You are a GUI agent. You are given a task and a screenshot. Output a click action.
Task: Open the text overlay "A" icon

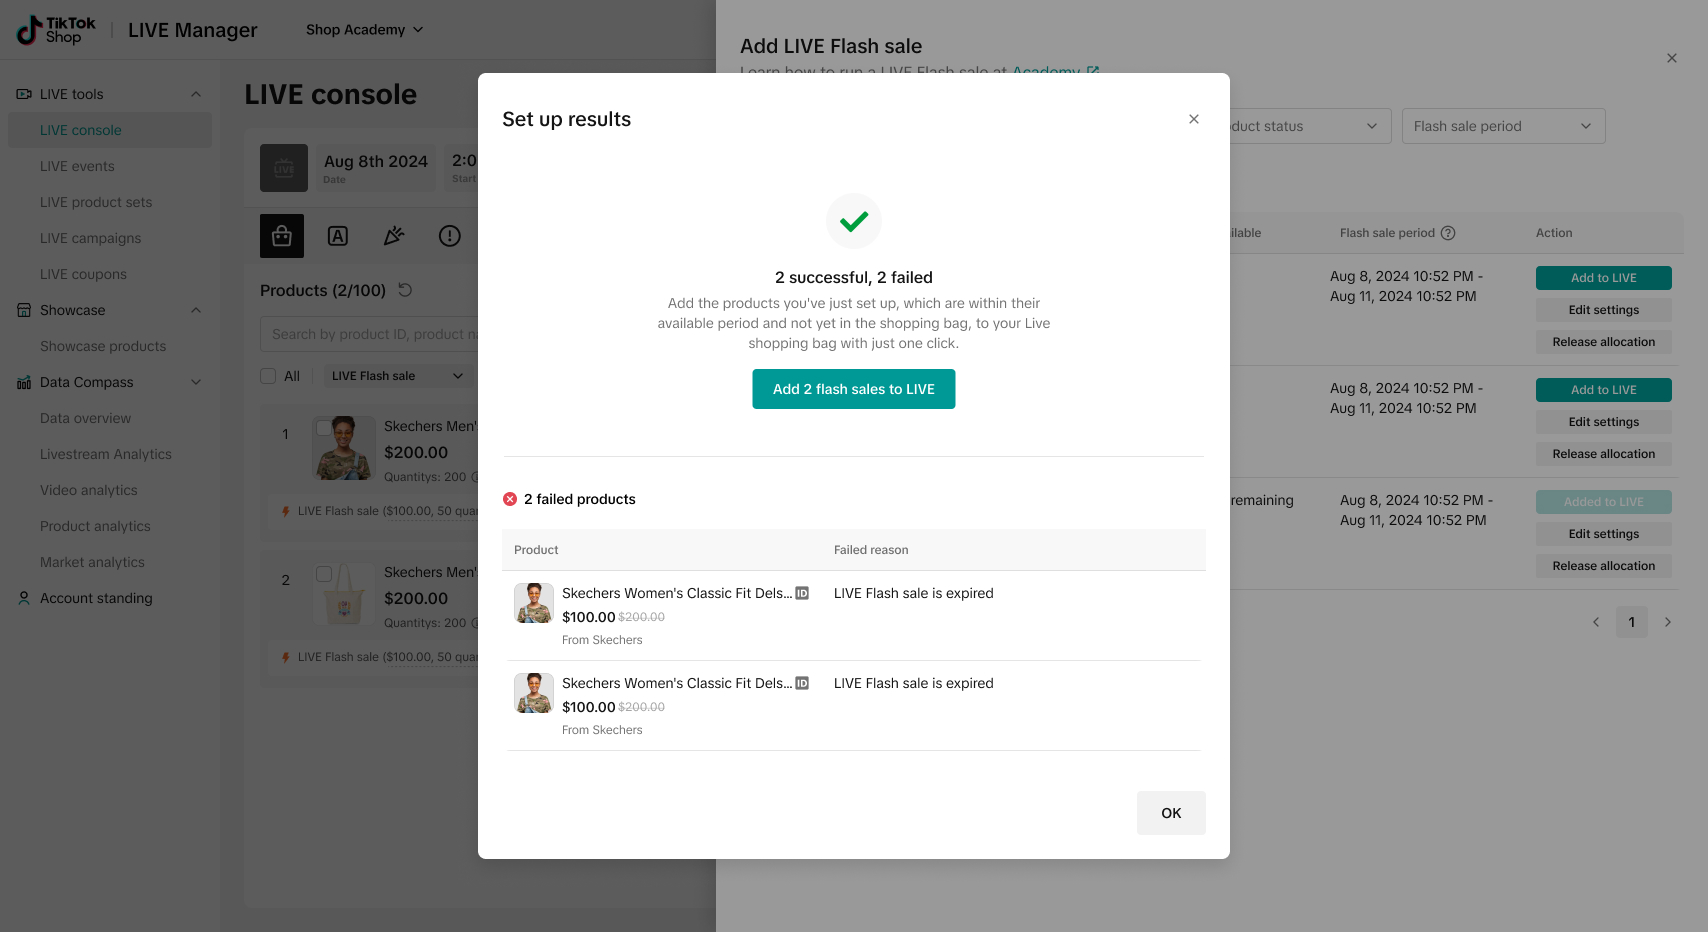pos(338,236)
